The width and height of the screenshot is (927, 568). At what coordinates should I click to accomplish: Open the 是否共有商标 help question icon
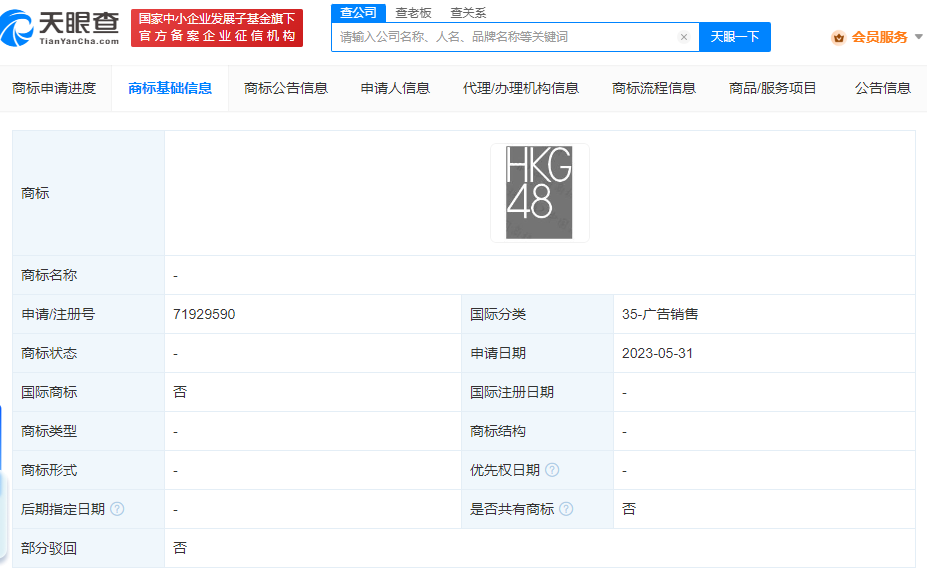[566, 509]
